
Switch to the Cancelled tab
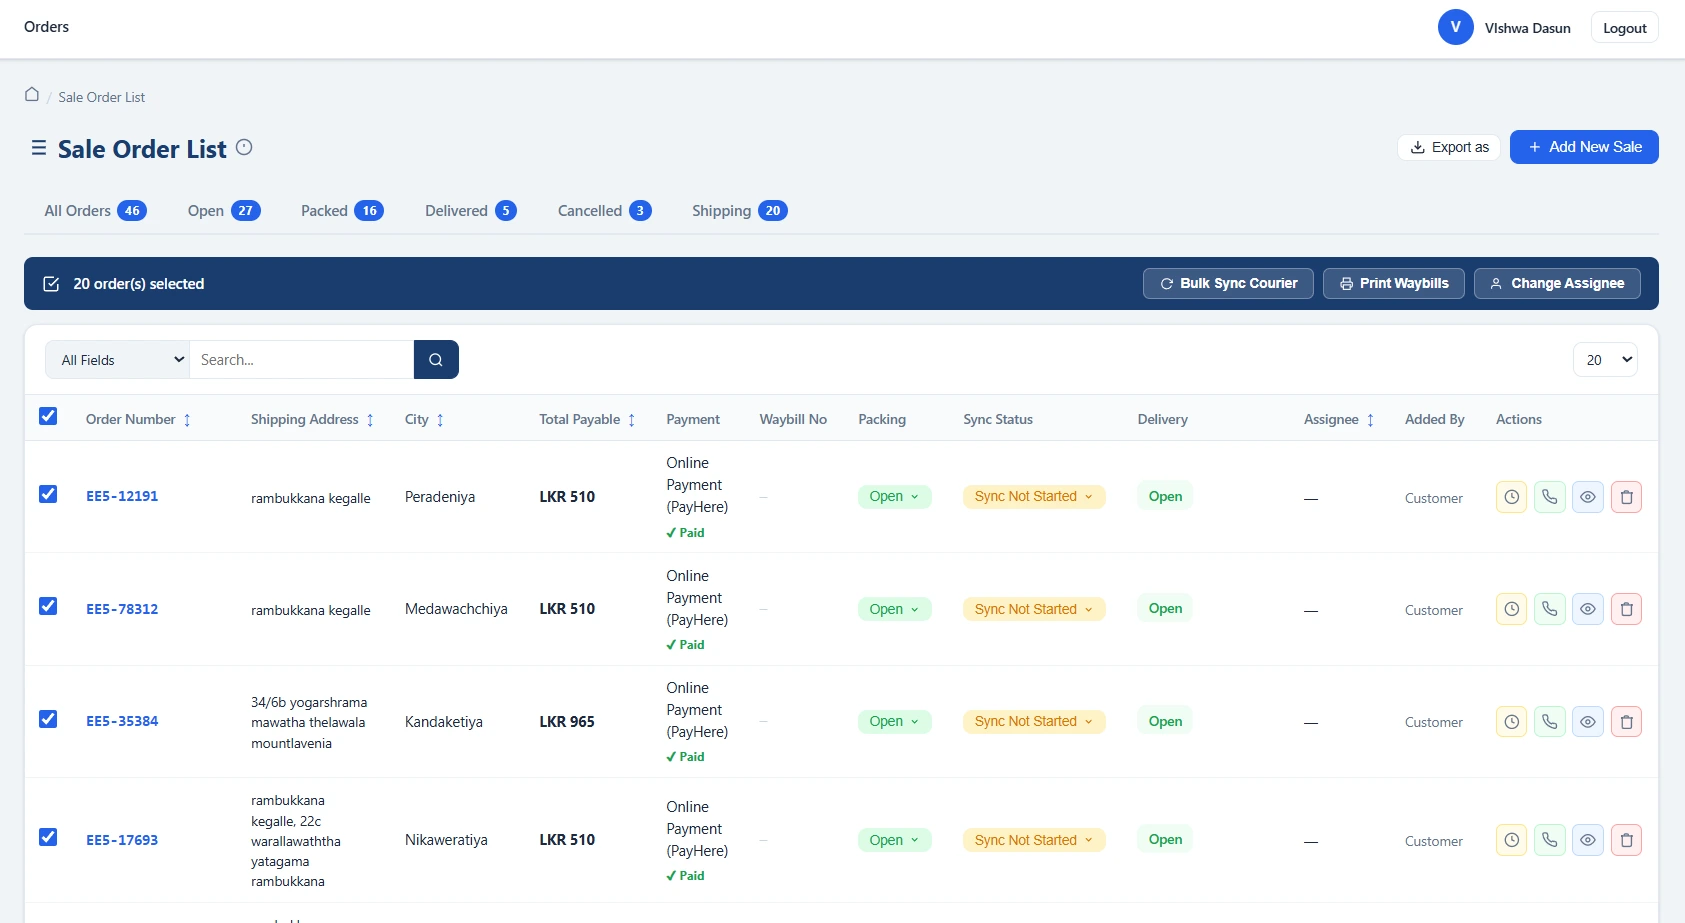[x=604, y=211]
